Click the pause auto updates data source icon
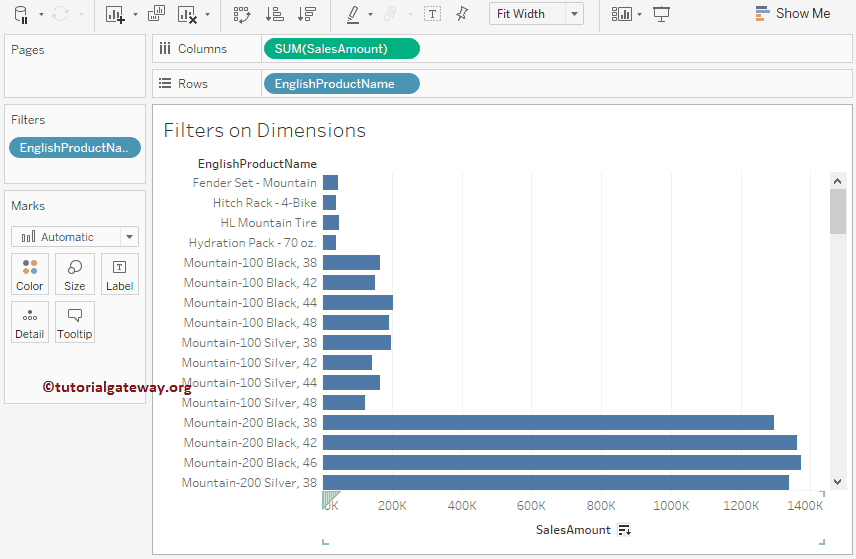 [x=21, y=14]
